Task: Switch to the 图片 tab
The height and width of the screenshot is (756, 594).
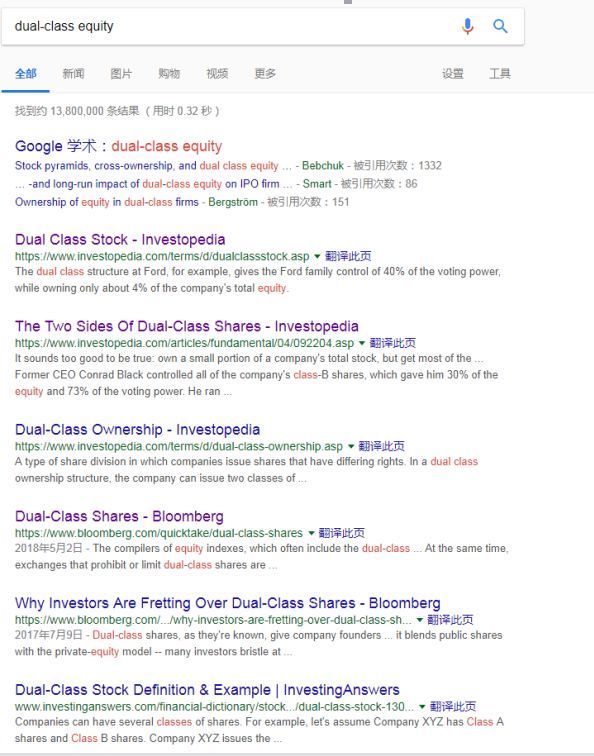Action: 121,74
